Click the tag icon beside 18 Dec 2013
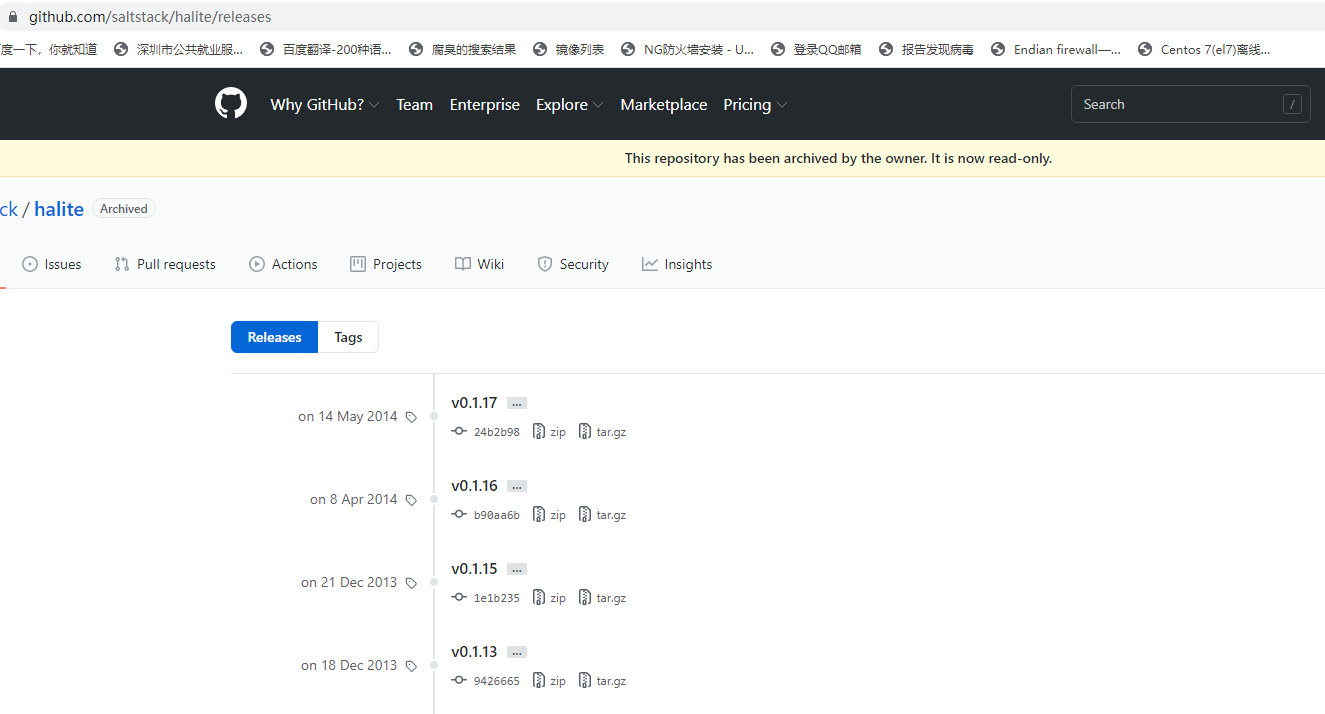Screen dimensions: 1325x714 [411, 666]
